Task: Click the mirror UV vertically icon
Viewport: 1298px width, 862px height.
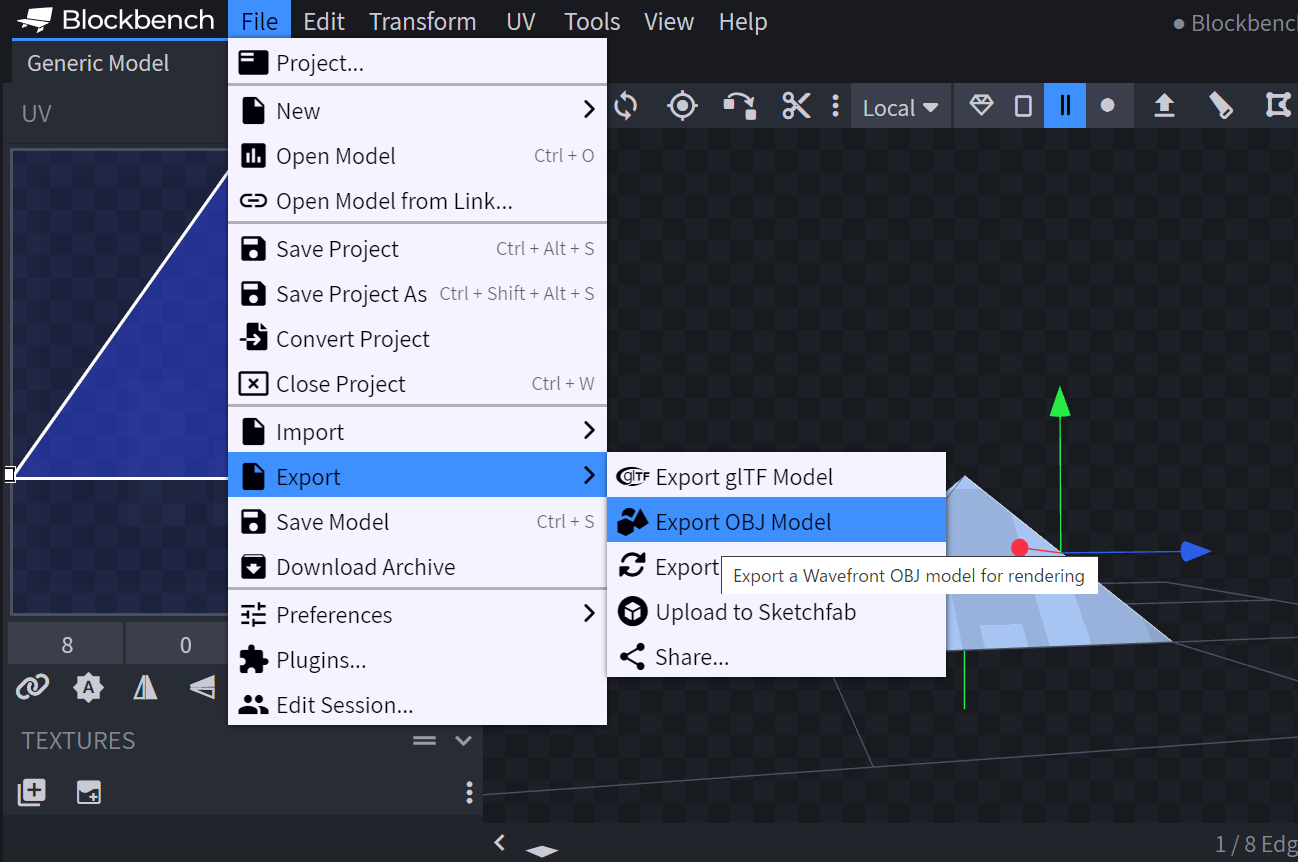Action: (202, 687)
